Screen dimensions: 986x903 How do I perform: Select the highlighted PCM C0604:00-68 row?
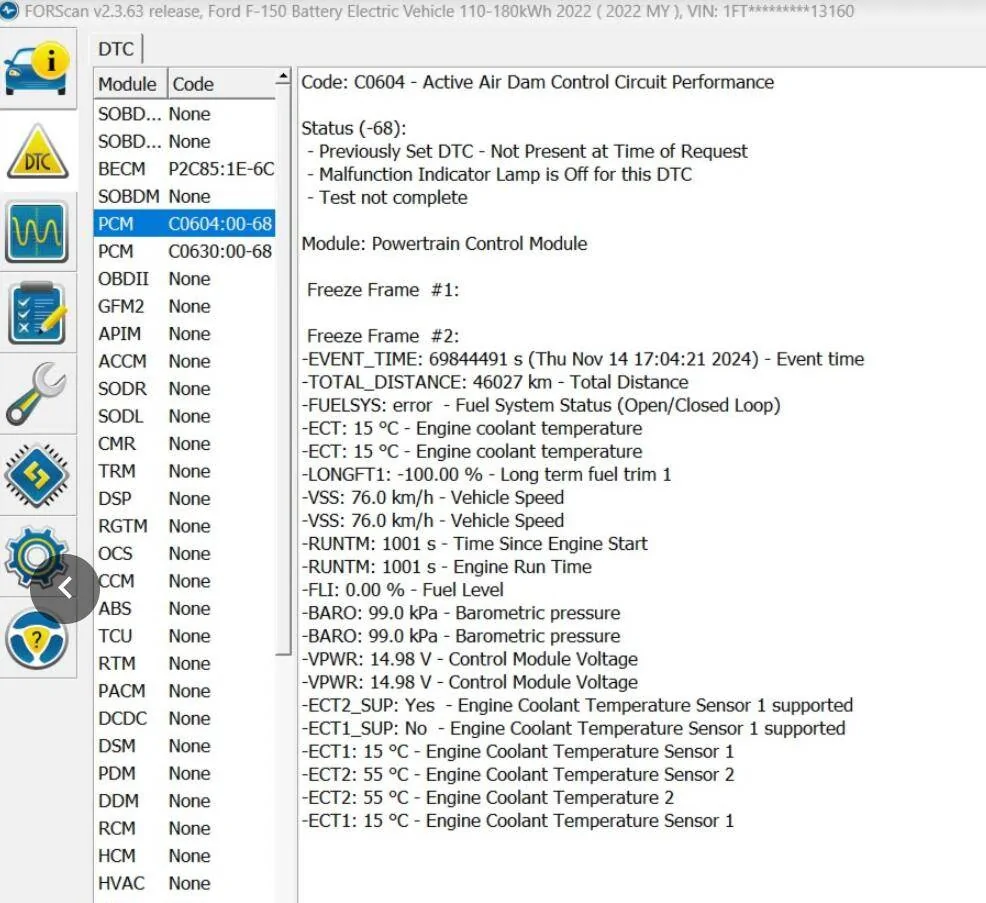point(184,224)
